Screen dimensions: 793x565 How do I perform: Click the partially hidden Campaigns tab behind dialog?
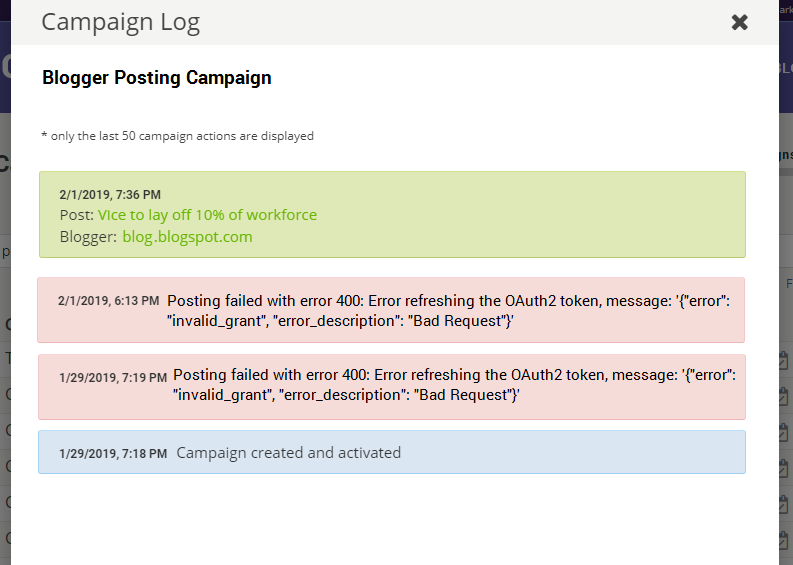tap(785, 155)
